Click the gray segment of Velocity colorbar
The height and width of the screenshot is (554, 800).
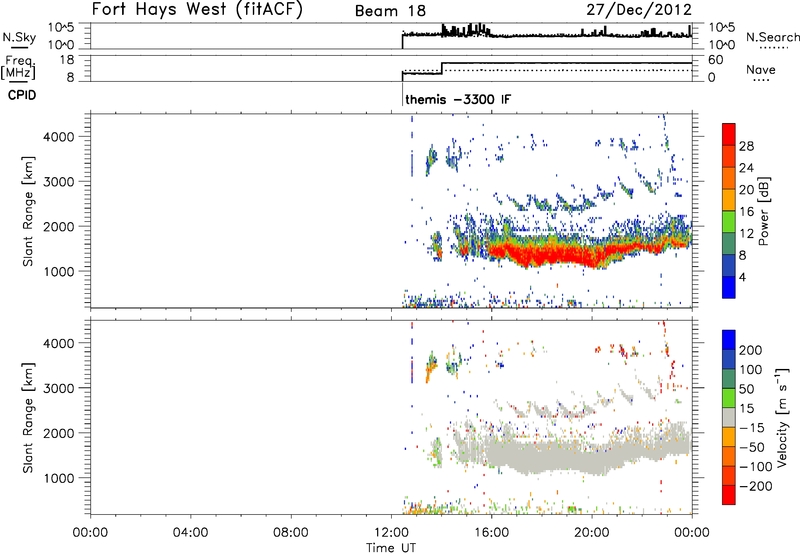729,417
